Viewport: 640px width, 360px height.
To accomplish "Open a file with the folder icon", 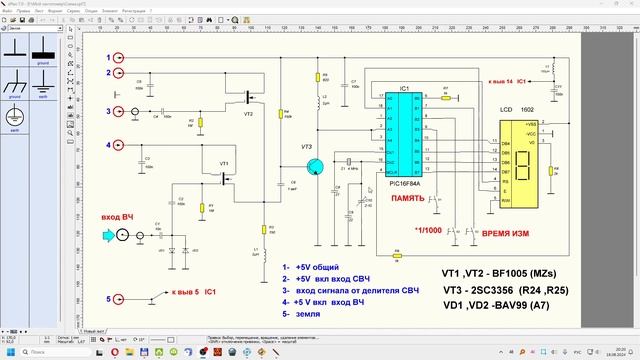I will tap(13, 20).
